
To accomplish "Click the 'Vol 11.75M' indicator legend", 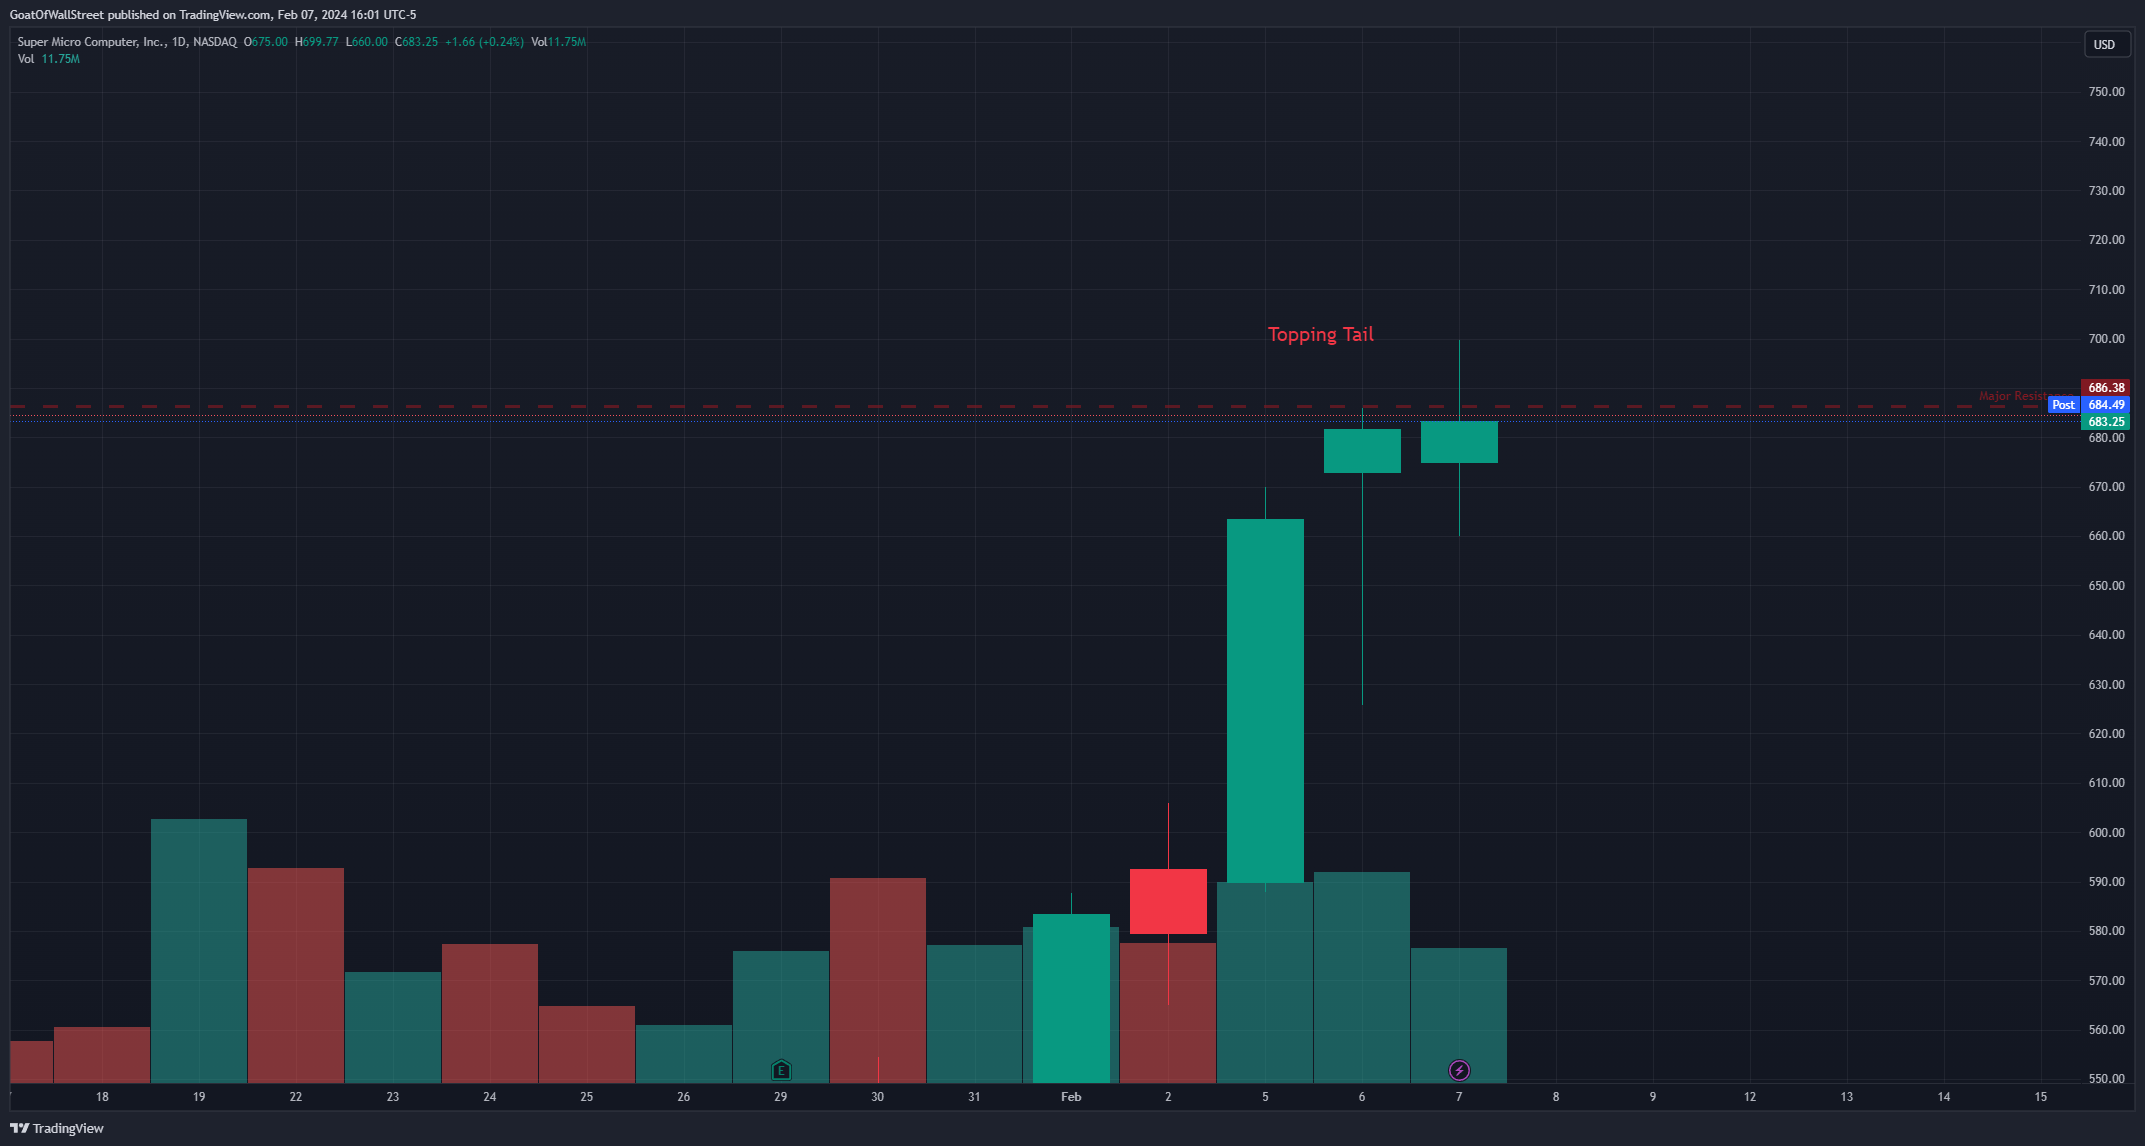I will pyautogui.click(x=49, y=59).
